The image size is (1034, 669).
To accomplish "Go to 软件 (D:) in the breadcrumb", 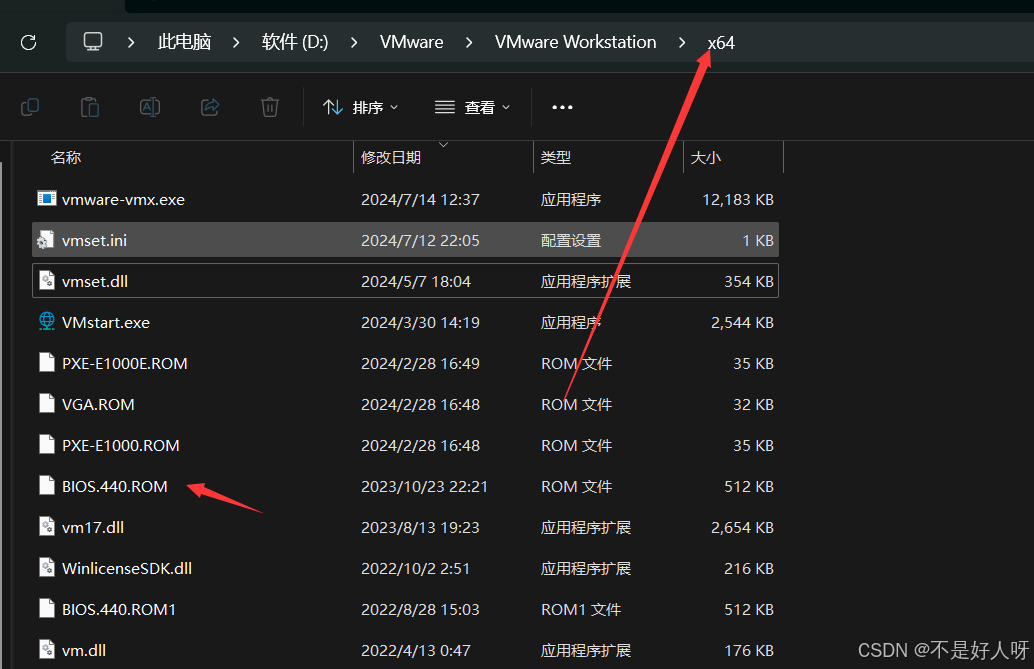I will click(295, 42).
